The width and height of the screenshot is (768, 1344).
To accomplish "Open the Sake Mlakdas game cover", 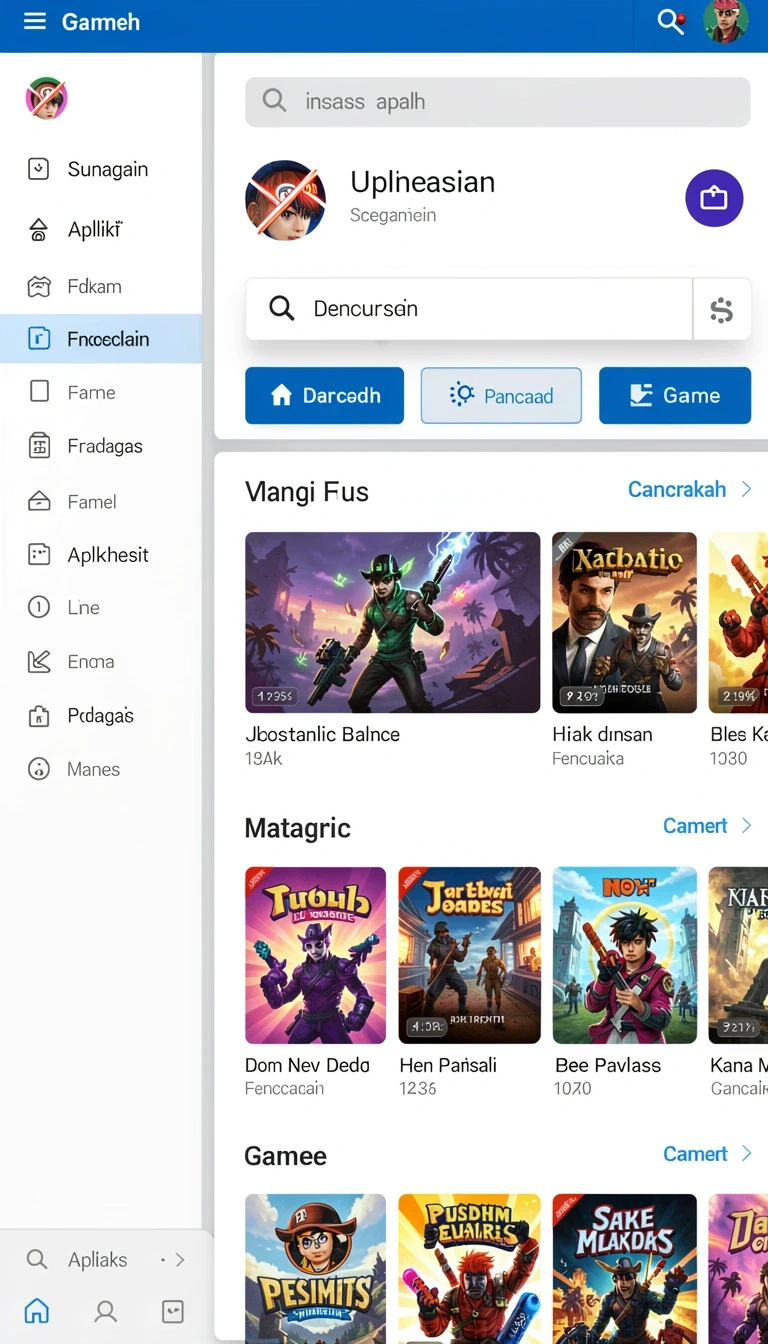I will 624,1267.
